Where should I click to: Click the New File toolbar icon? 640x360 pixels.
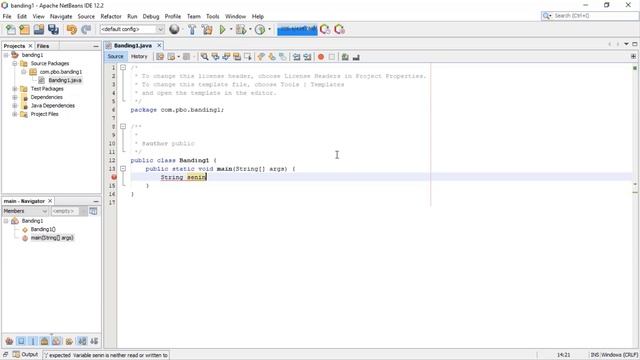[11, 29]
